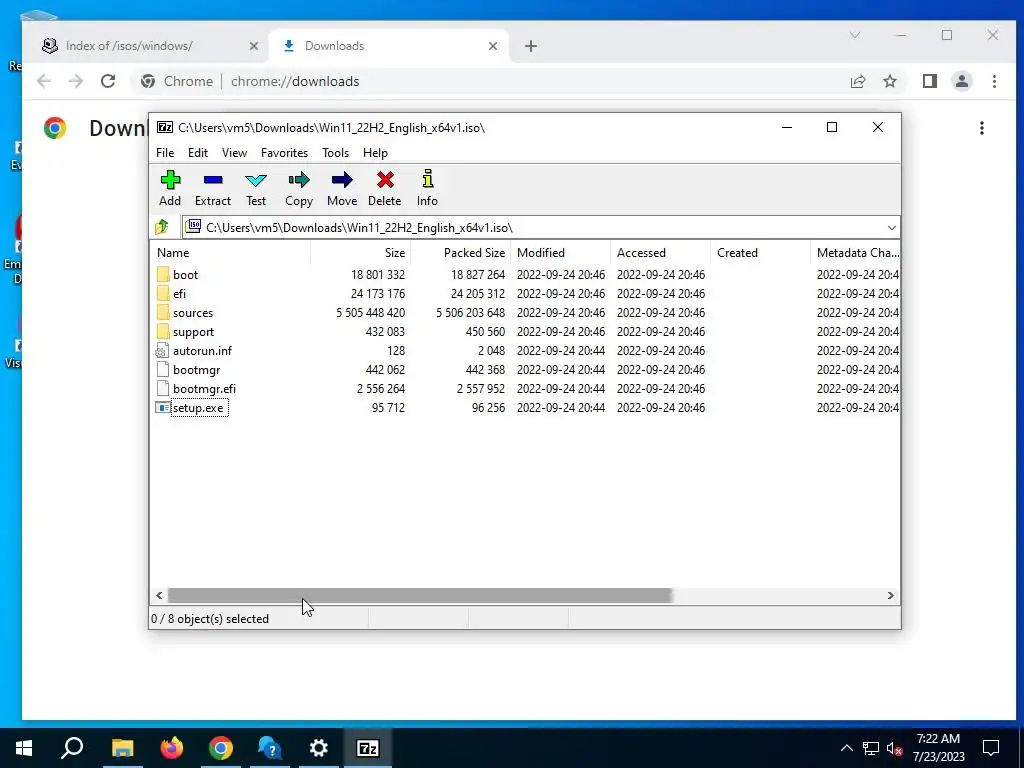
Task: Open the notification center icon
Action: click(x=991, y=748)
